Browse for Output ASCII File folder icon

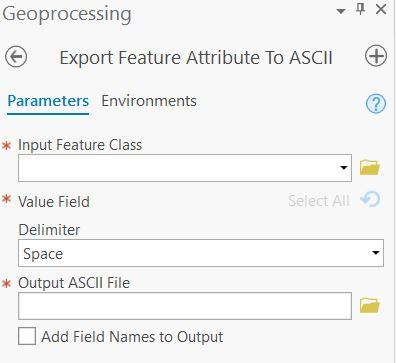tap(370, 305)
